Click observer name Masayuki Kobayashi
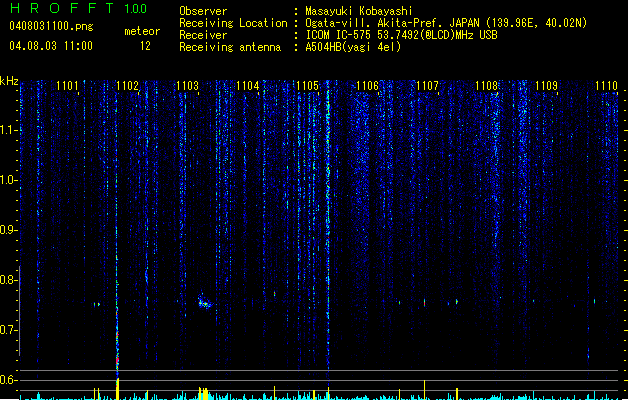Viewport: 629px width, 400px height. click(x=359, y=11)
